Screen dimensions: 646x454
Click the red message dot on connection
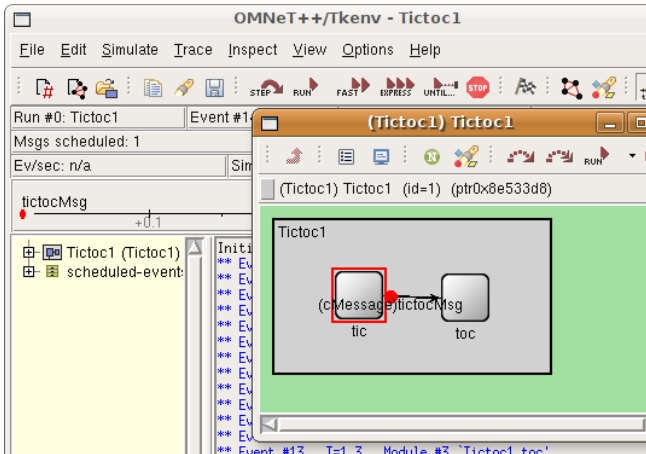tap(391, 296)
